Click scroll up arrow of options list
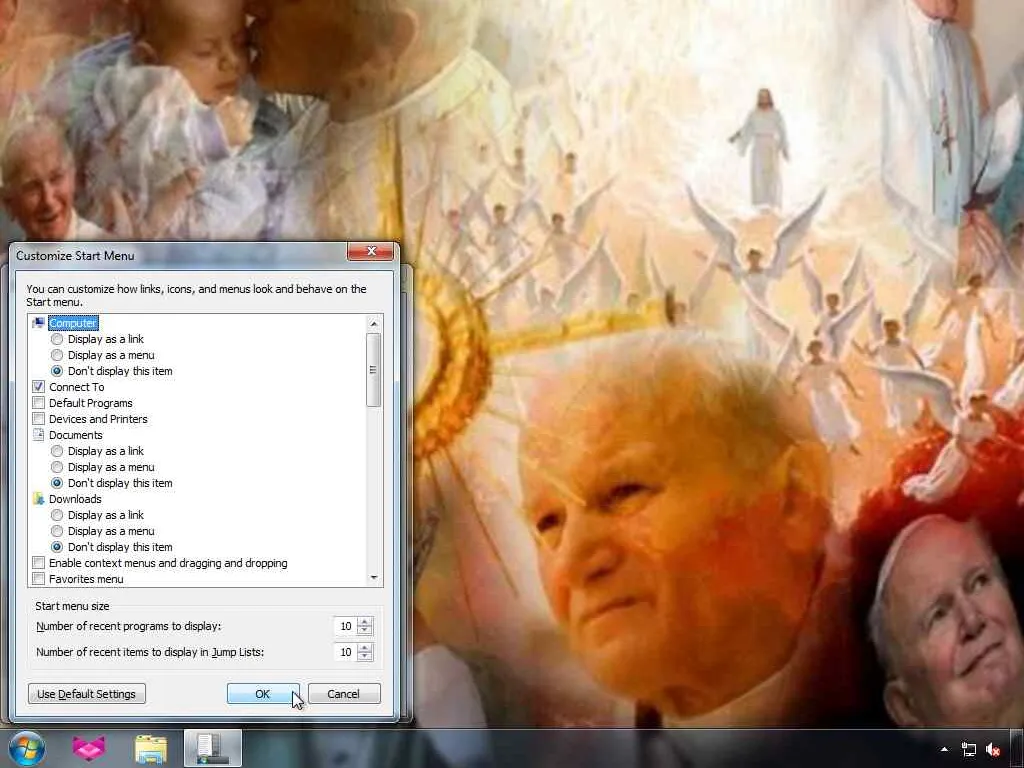1024x768 pixels. tap(374, 323)
